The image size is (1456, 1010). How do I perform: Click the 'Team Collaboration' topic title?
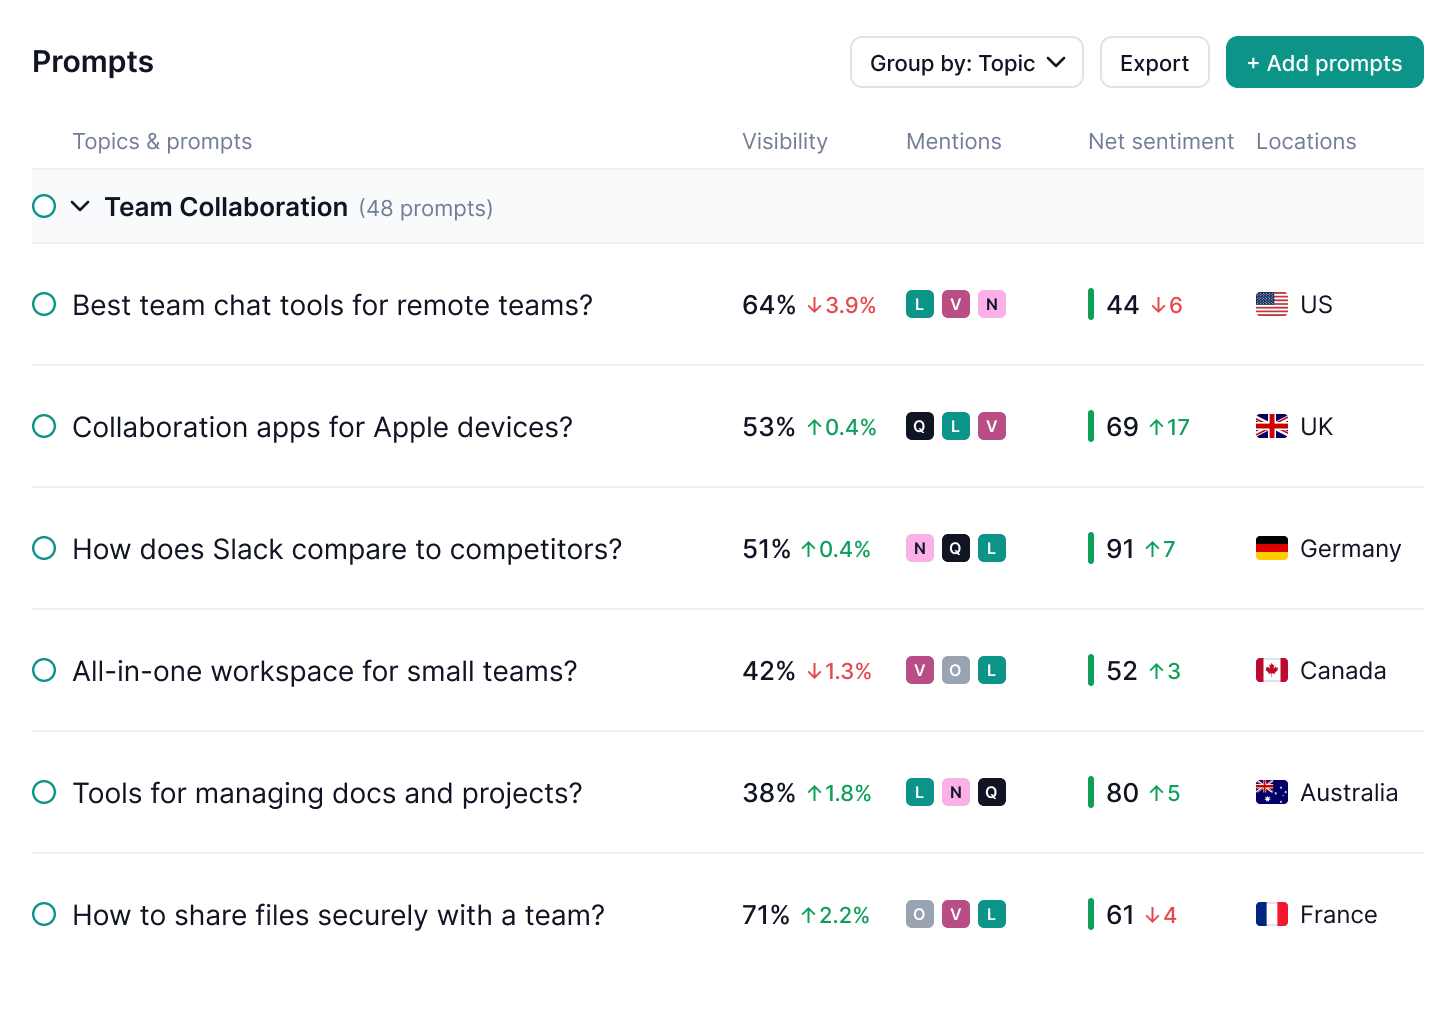coord(226,207)
